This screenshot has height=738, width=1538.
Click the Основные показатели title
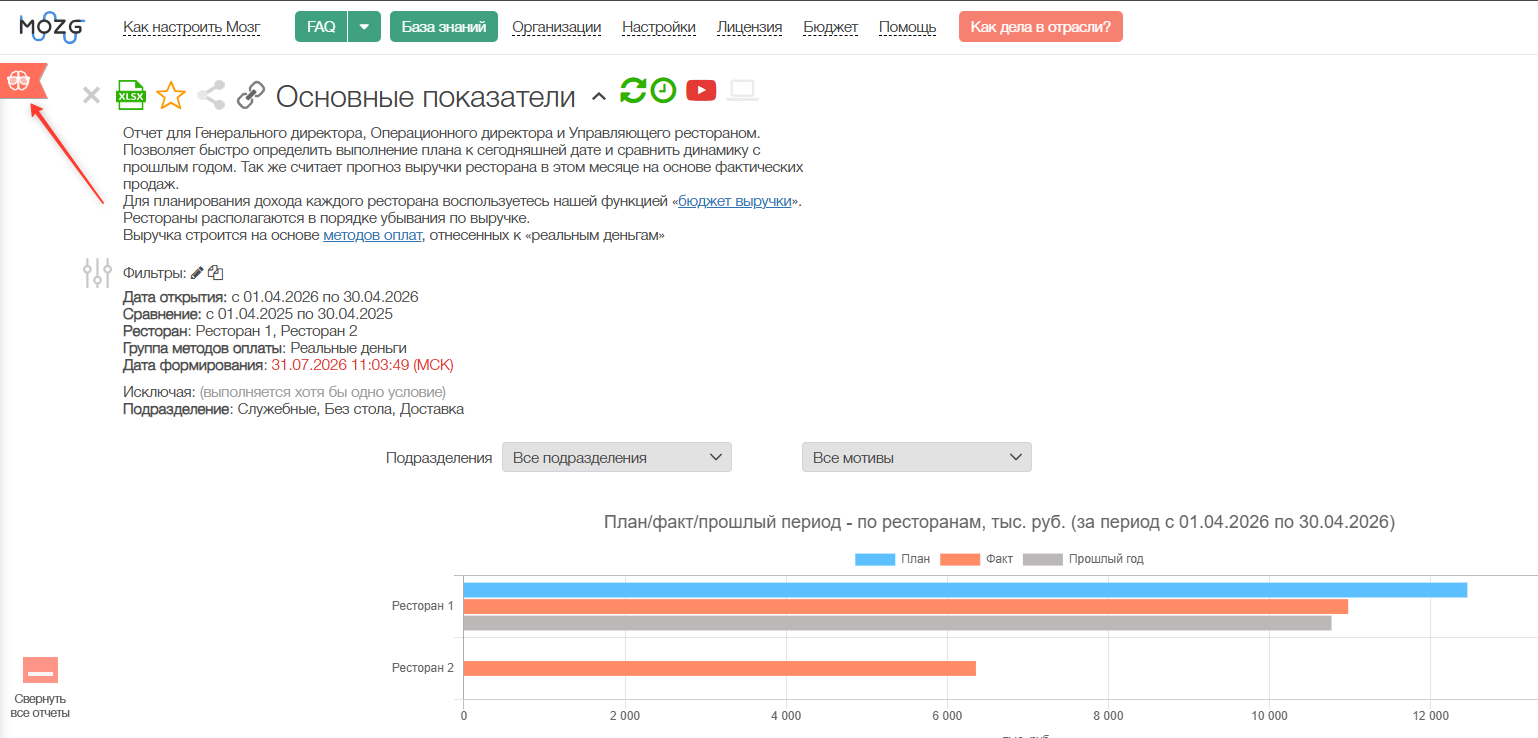click(x=426, y=97)
